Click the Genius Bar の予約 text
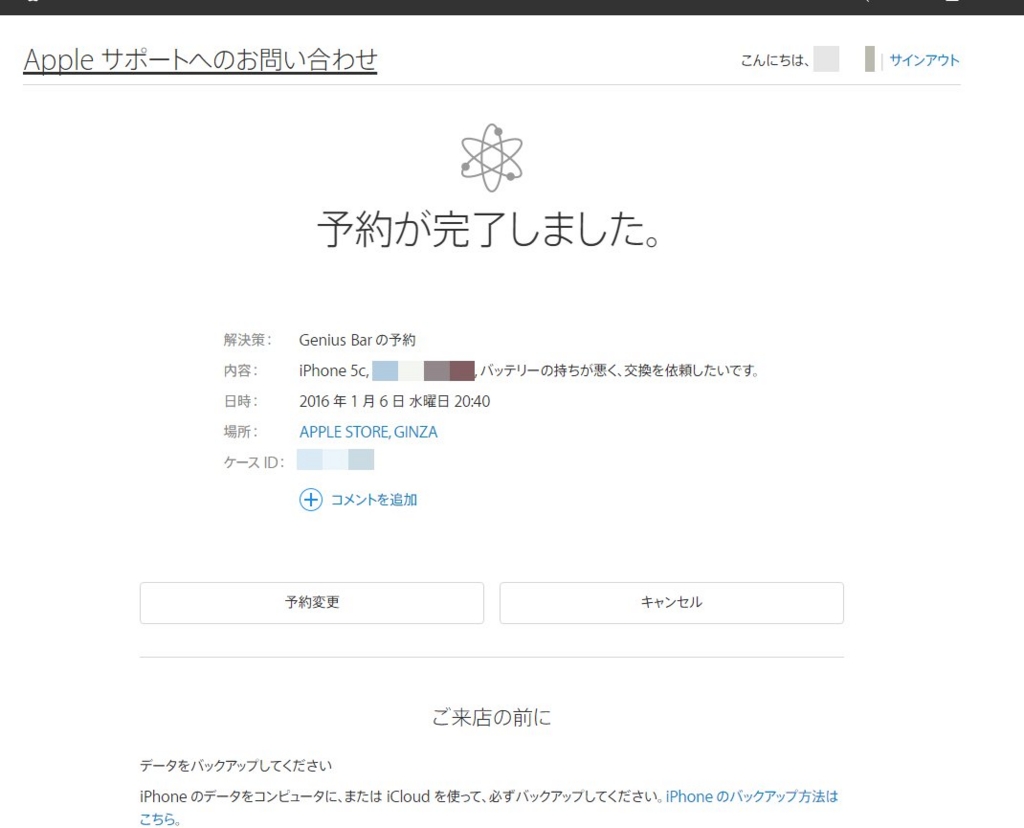1024x828 pixels. tap(357, 340)
